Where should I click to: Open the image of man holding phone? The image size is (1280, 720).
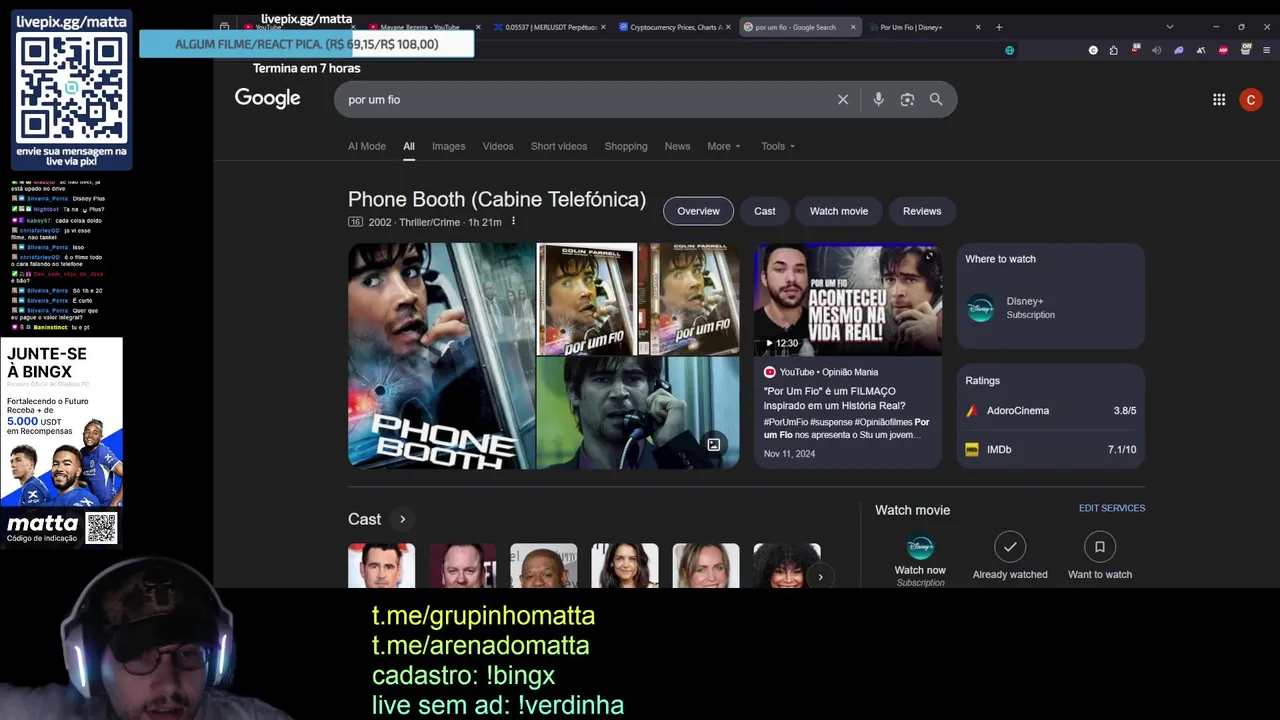coord(638,413)
